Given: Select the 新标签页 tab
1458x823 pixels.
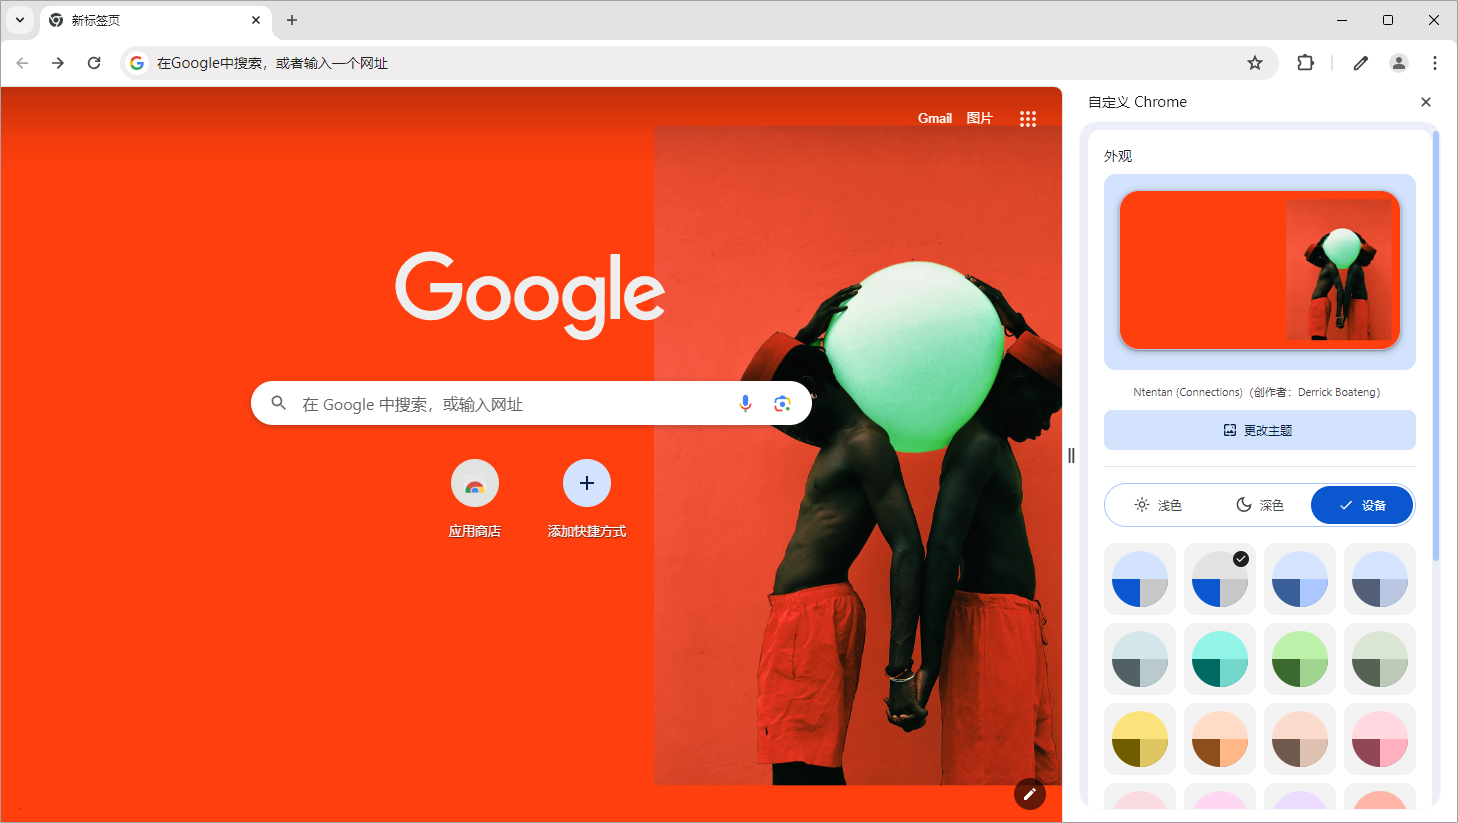Looking at the screenshot, I should click(x=156, y=21).
